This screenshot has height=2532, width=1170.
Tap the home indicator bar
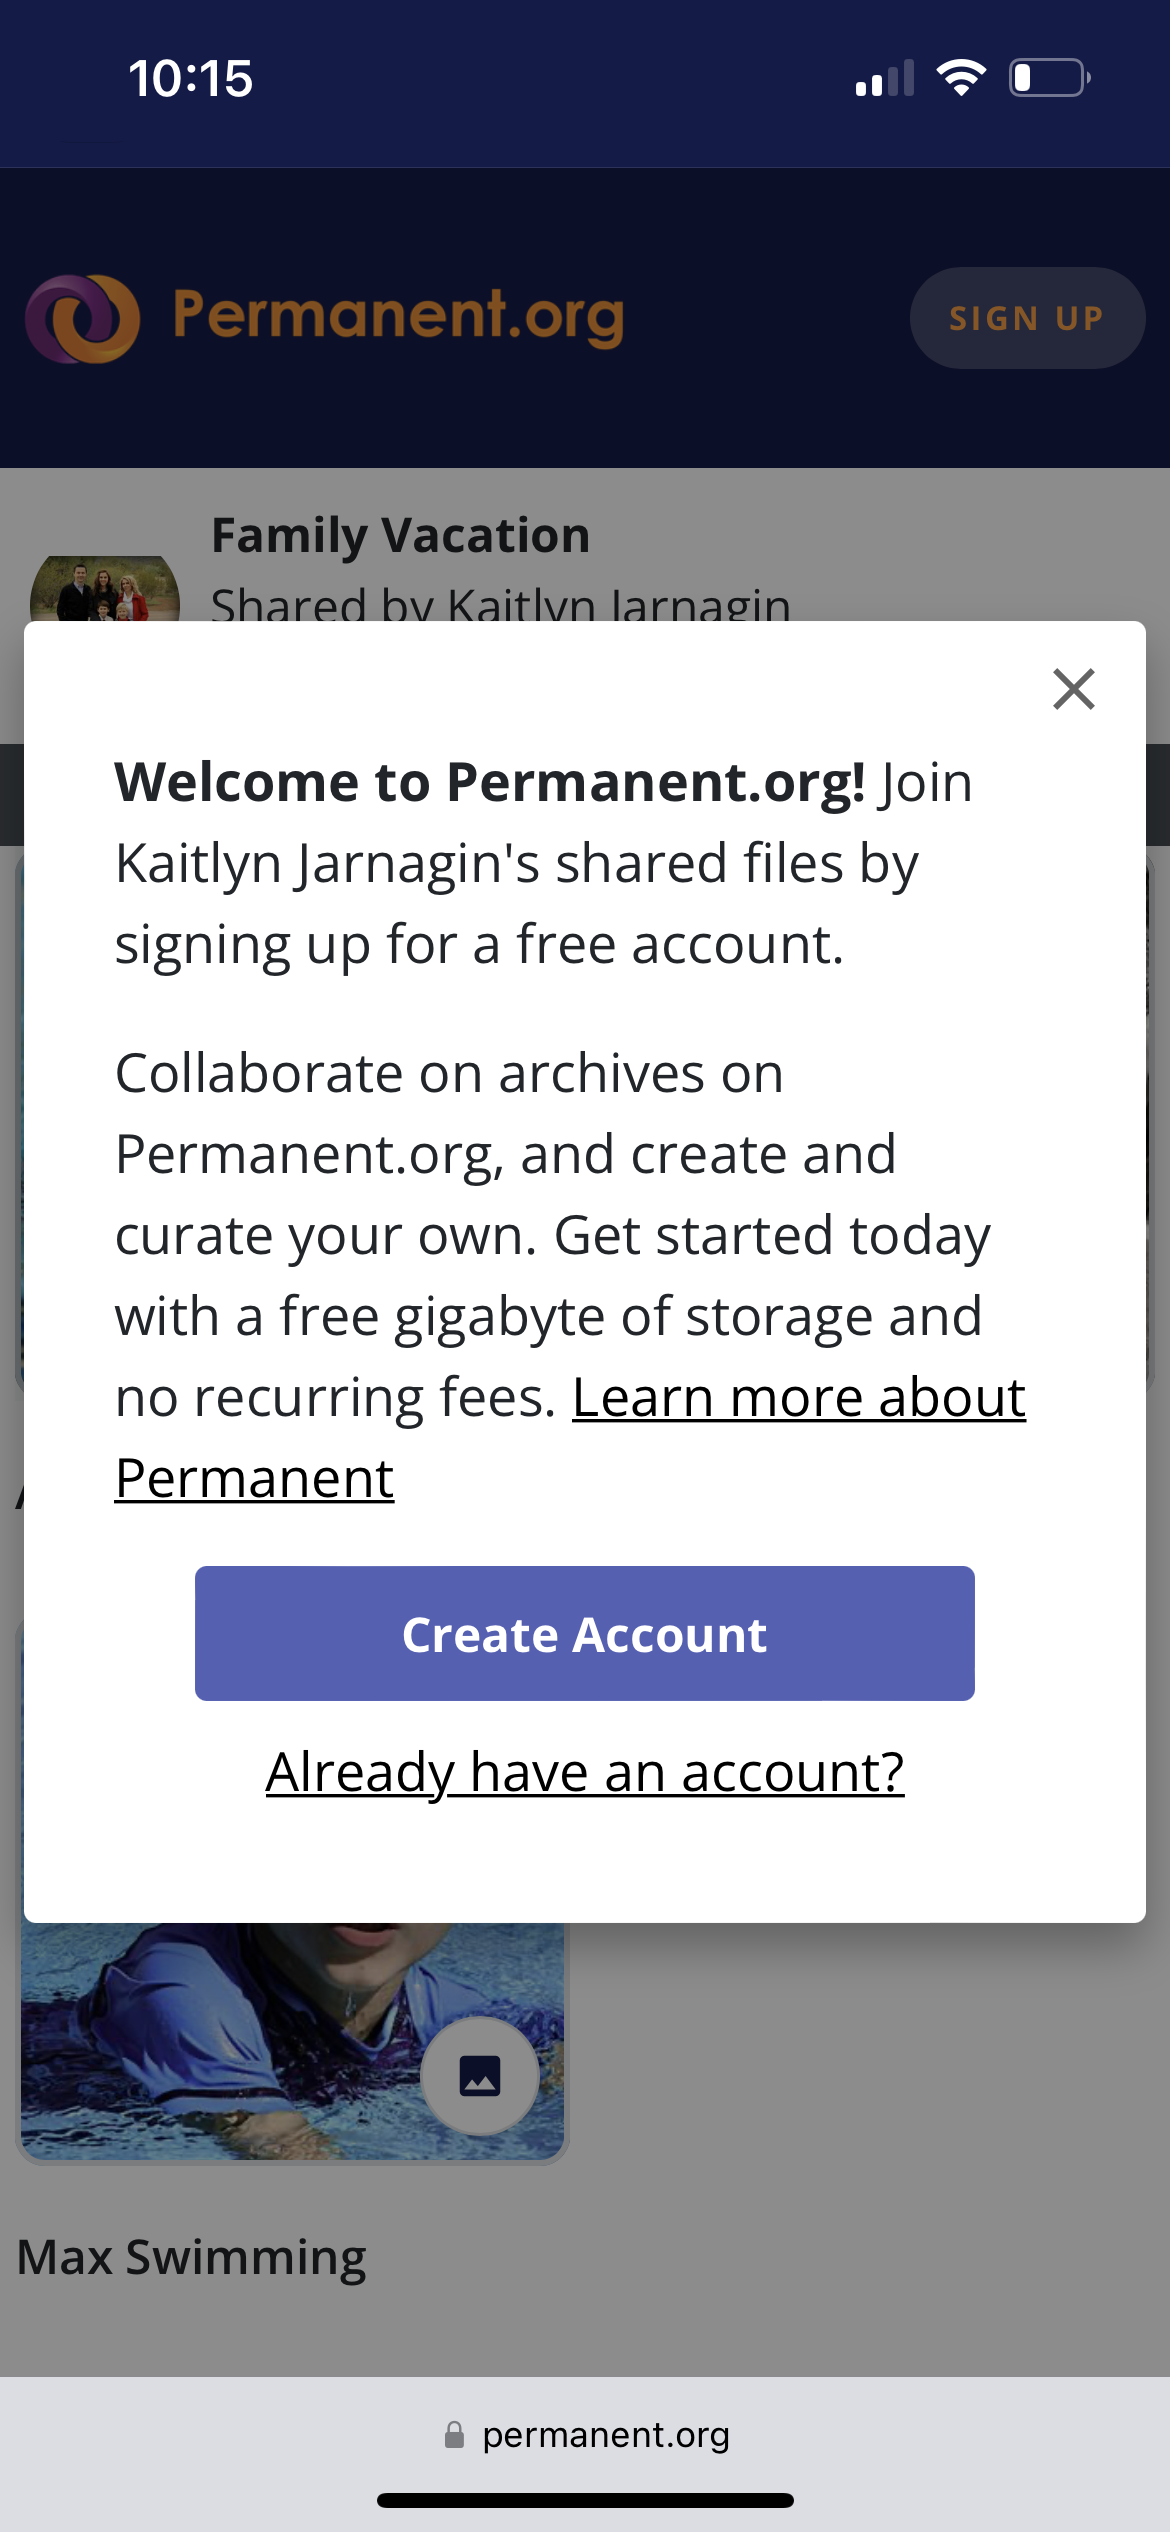pyautogui.click(x=585, y=2500)
